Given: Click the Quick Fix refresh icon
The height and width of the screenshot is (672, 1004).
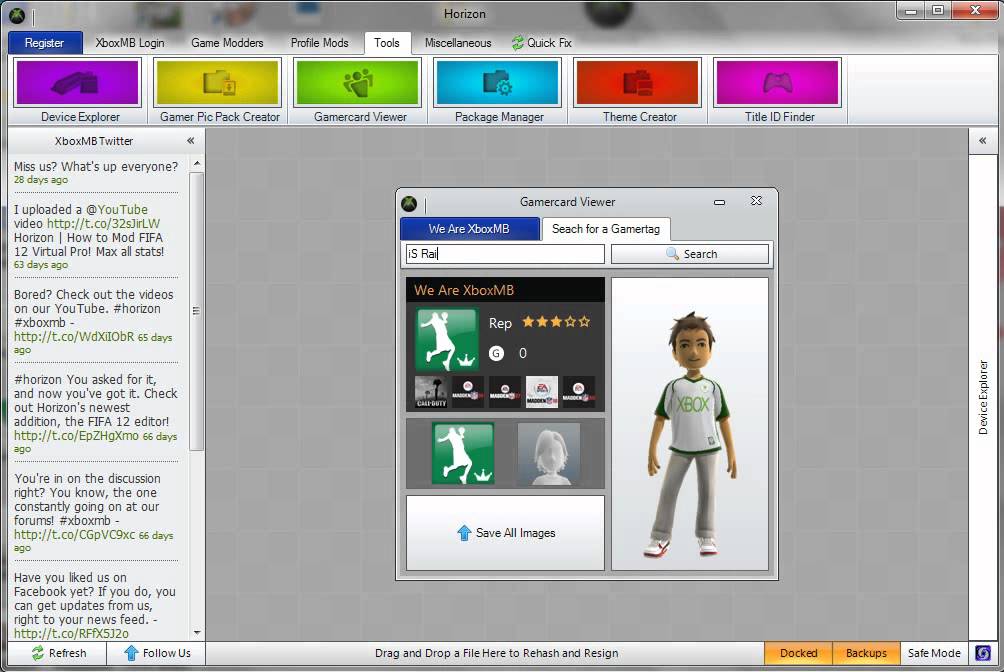Looking at the screenshot, I should click(517, 43).
